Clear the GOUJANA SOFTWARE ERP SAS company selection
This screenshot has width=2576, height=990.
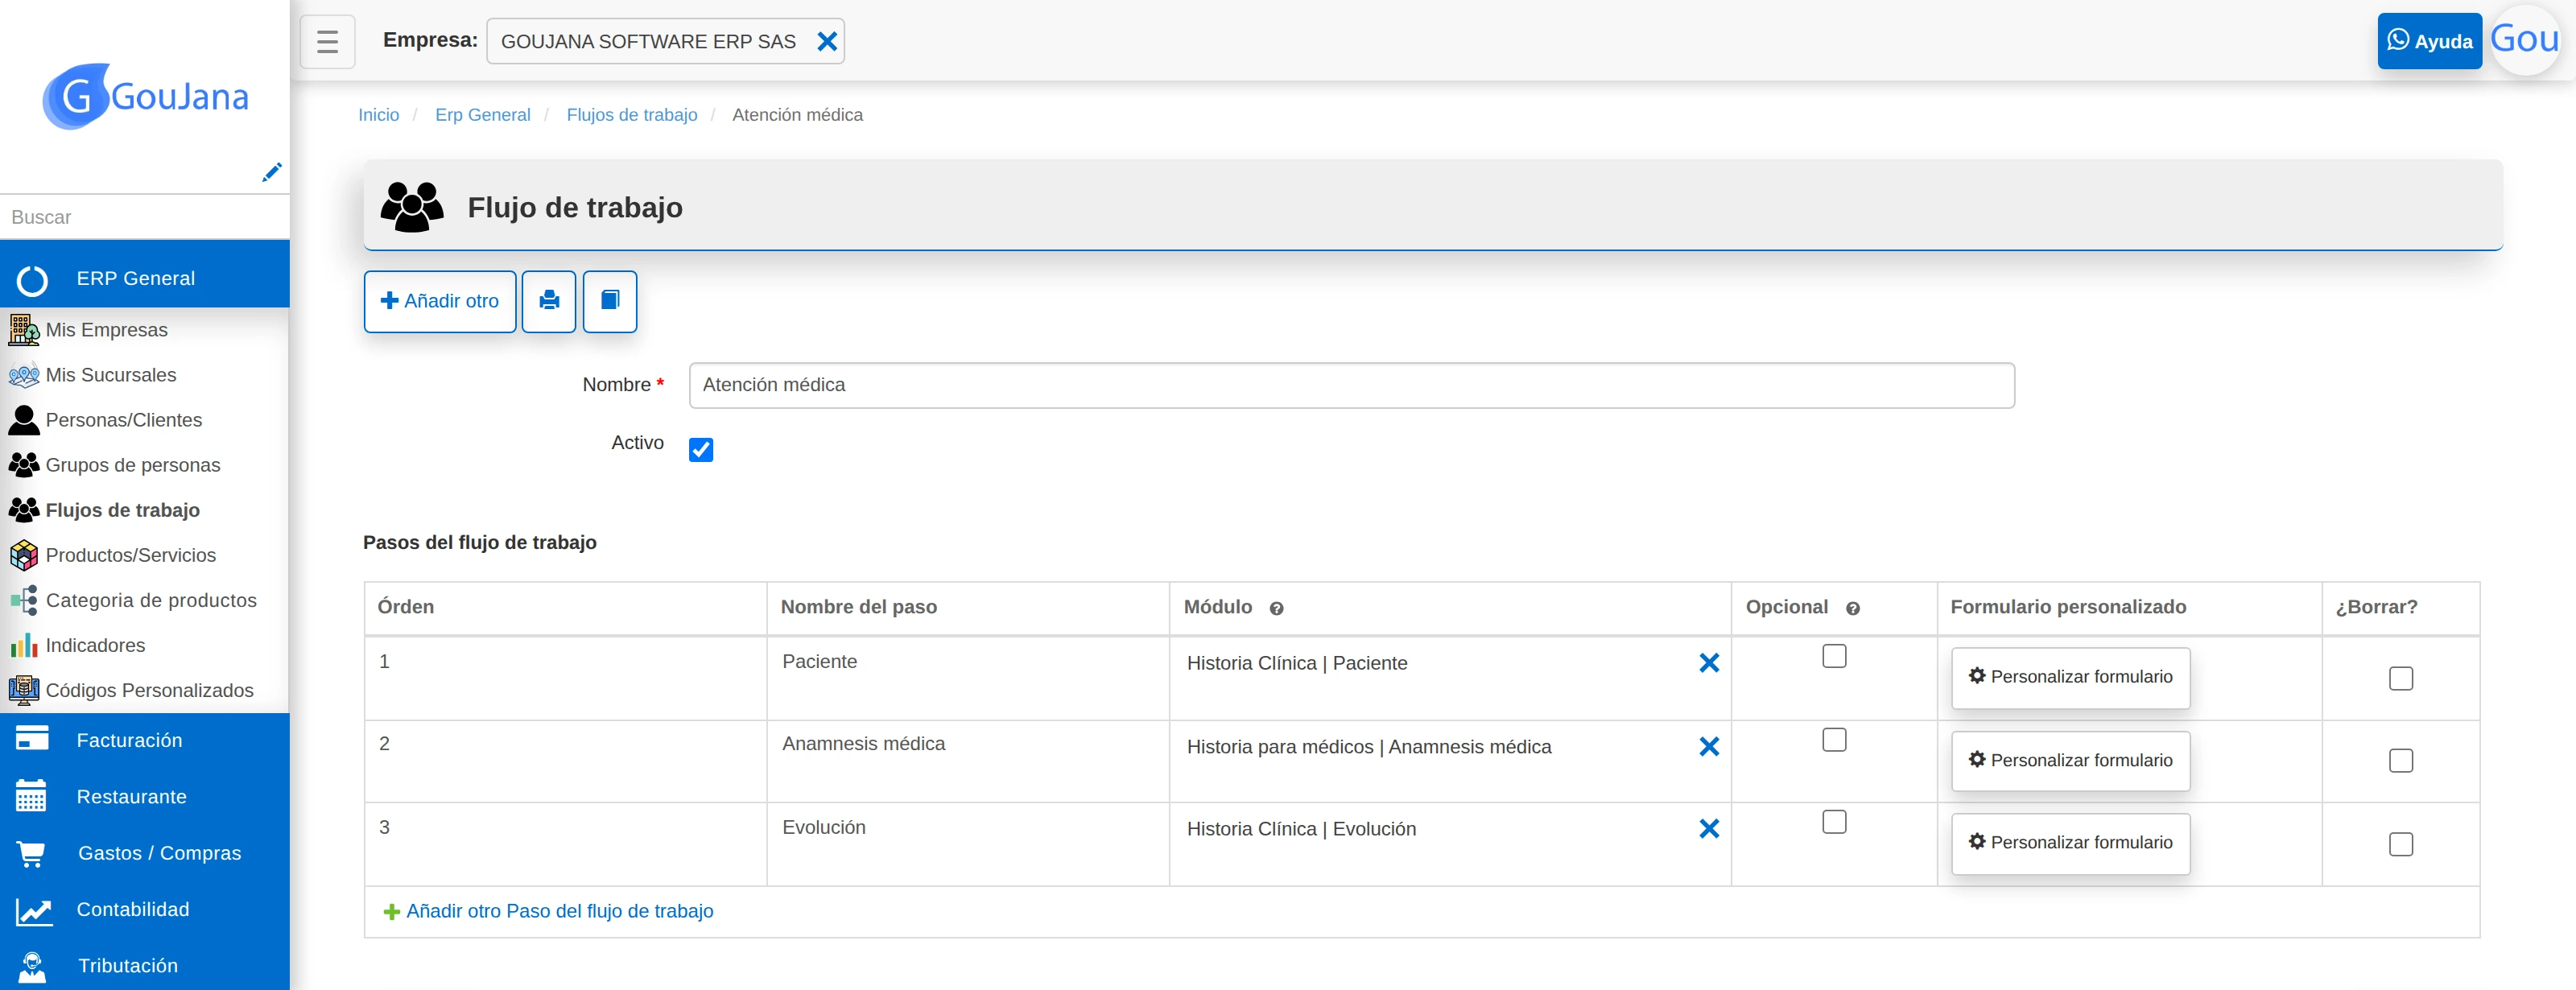pos(827,41)
